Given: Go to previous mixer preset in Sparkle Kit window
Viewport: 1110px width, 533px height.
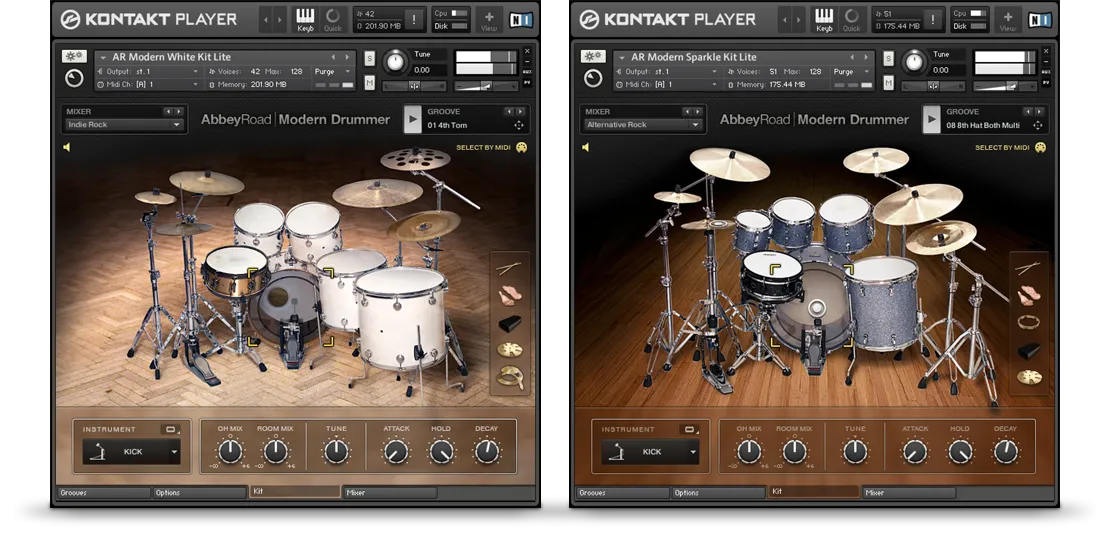Looking at the screenshot, I should [x=687, y=112].
